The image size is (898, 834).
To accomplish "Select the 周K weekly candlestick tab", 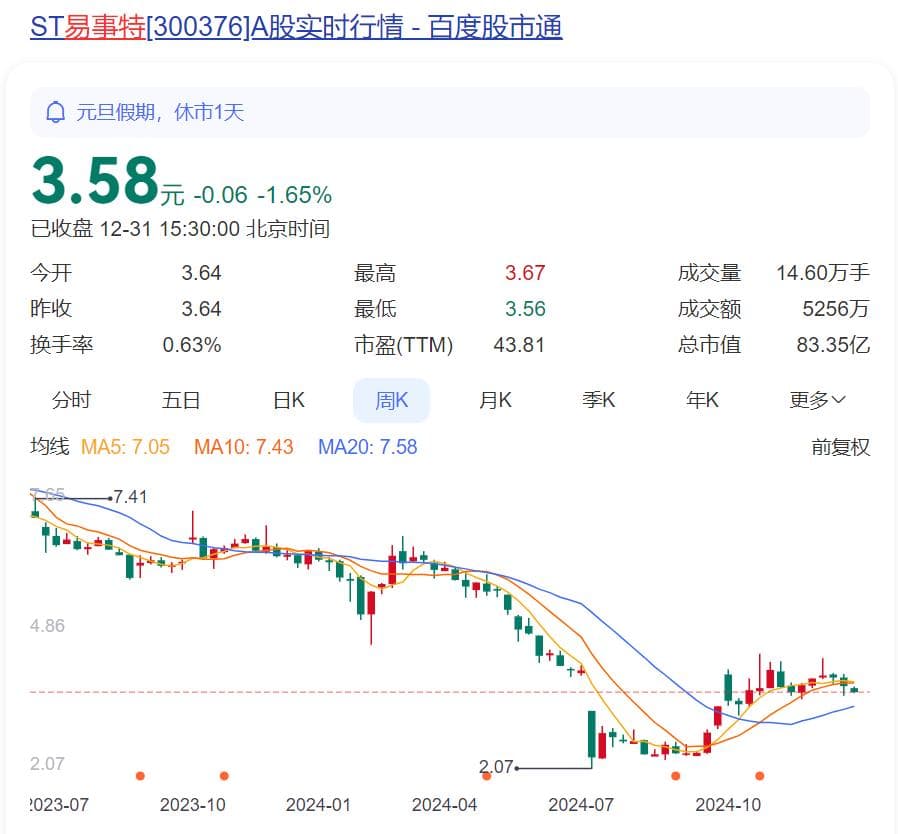I will pyautogui.click(x=391, y=401).
